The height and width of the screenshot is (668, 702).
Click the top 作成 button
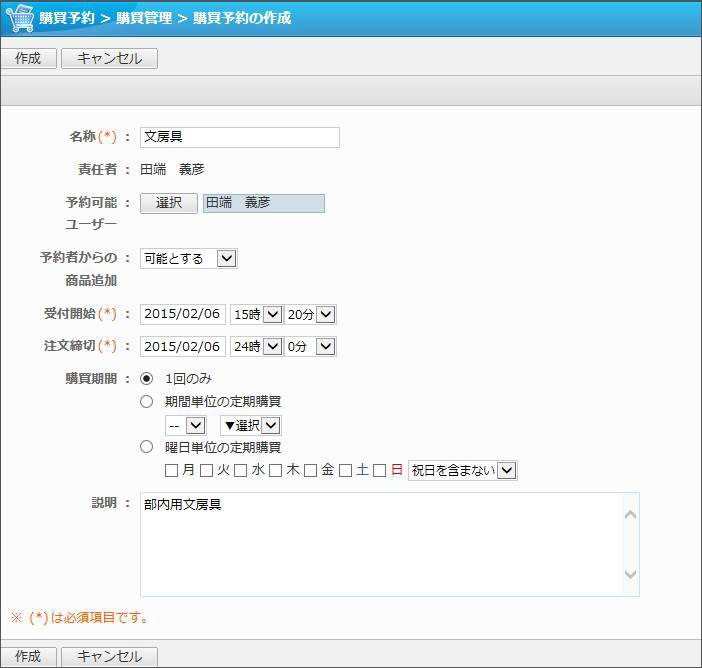tap(28, 59)
